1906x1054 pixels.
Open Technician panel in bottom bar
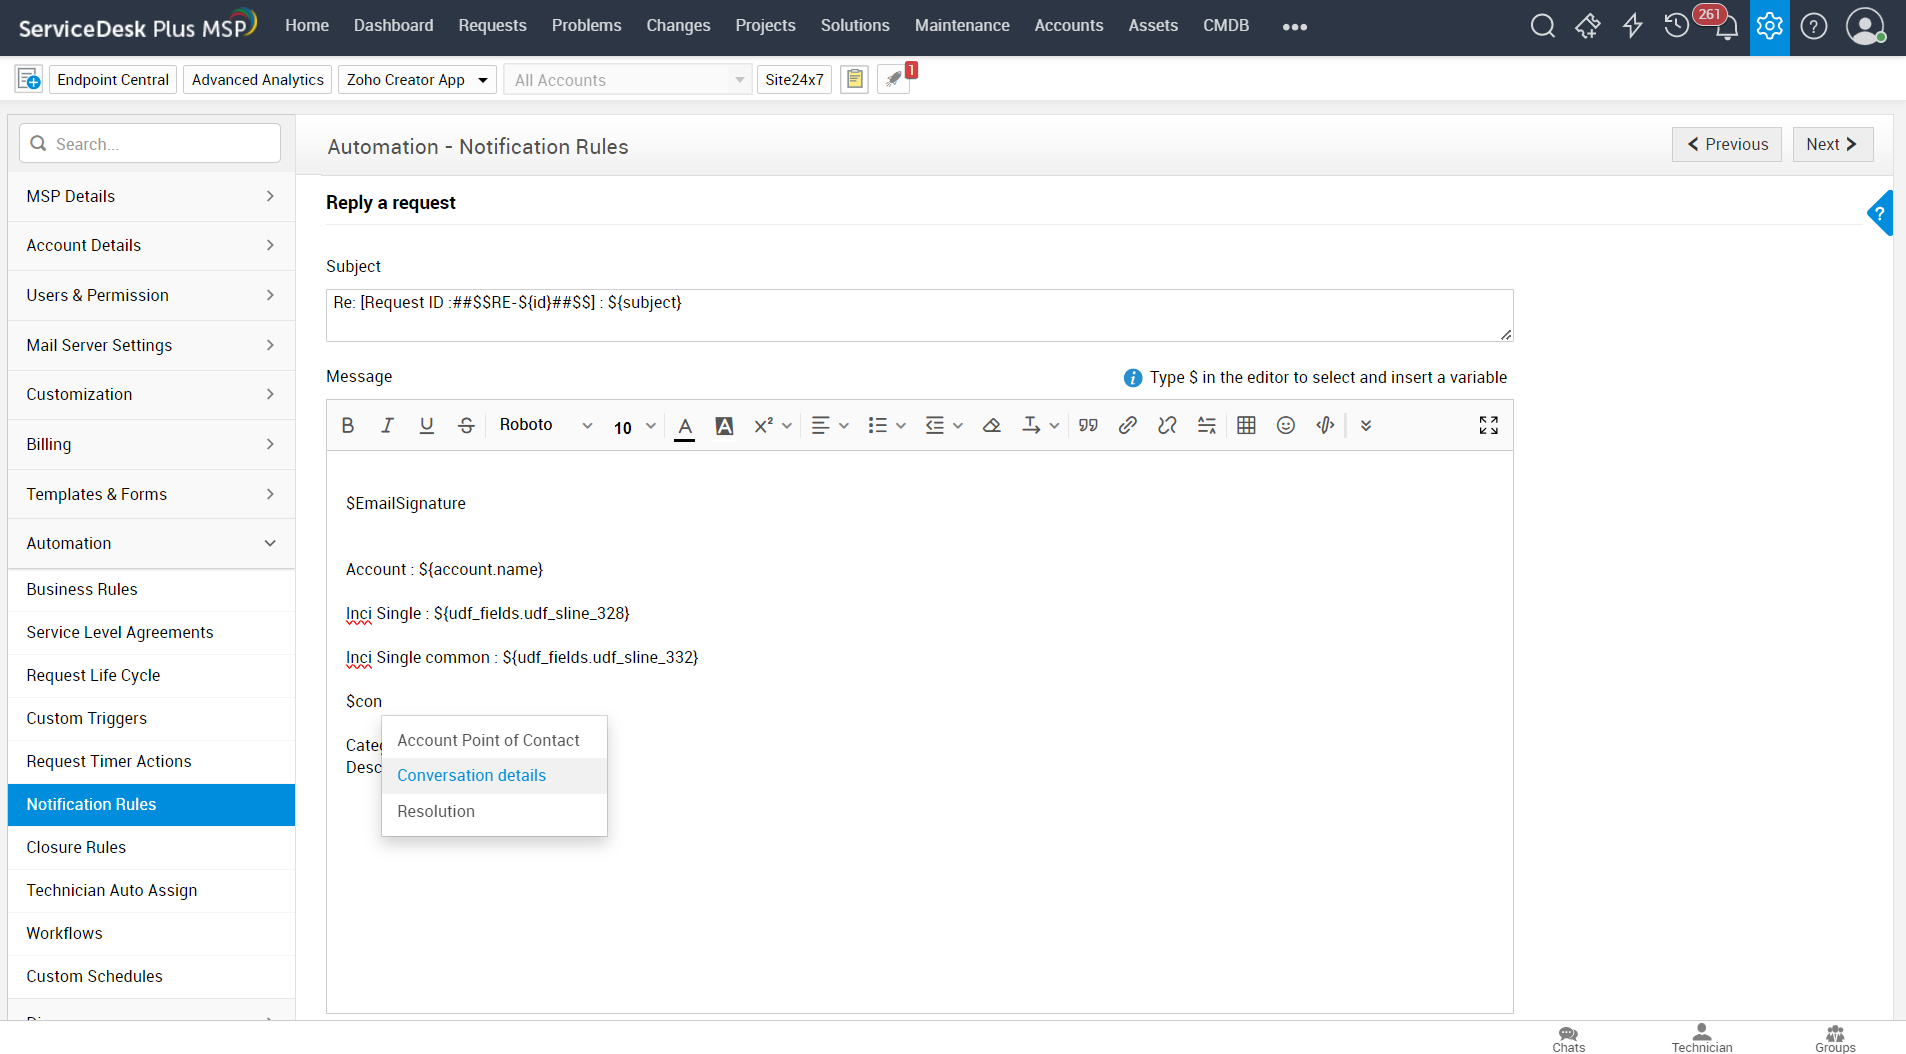(x=1702, y=1039)
